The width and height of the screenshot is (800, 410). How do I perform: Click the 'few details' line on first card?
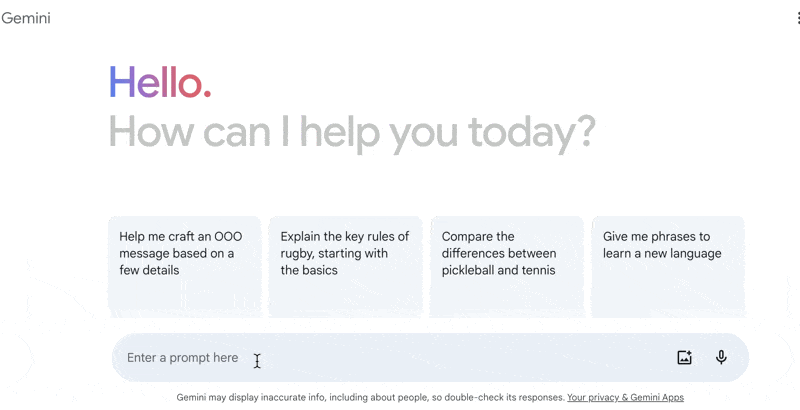(149, 270)
